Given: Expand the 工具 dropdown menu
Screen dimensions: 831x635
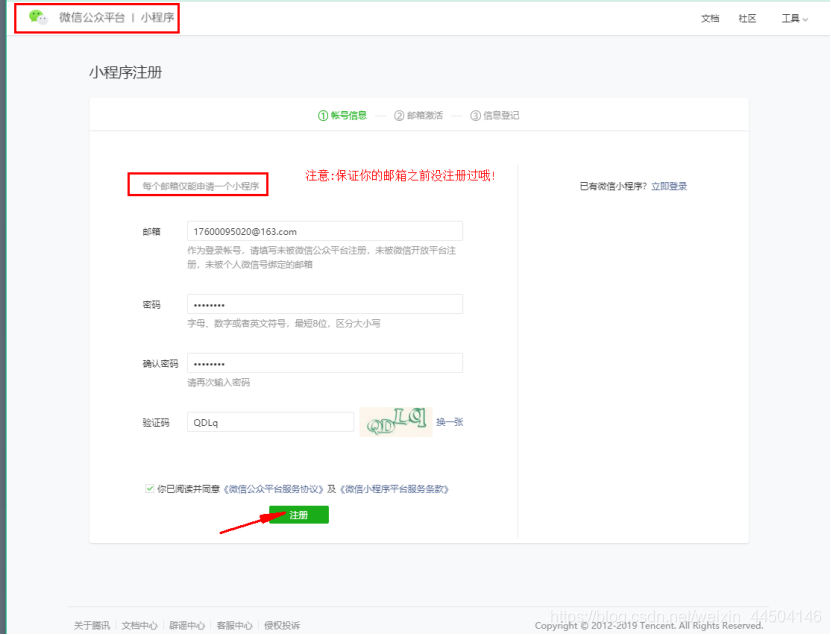Looking at the screenshot, I should click(794, 19).
